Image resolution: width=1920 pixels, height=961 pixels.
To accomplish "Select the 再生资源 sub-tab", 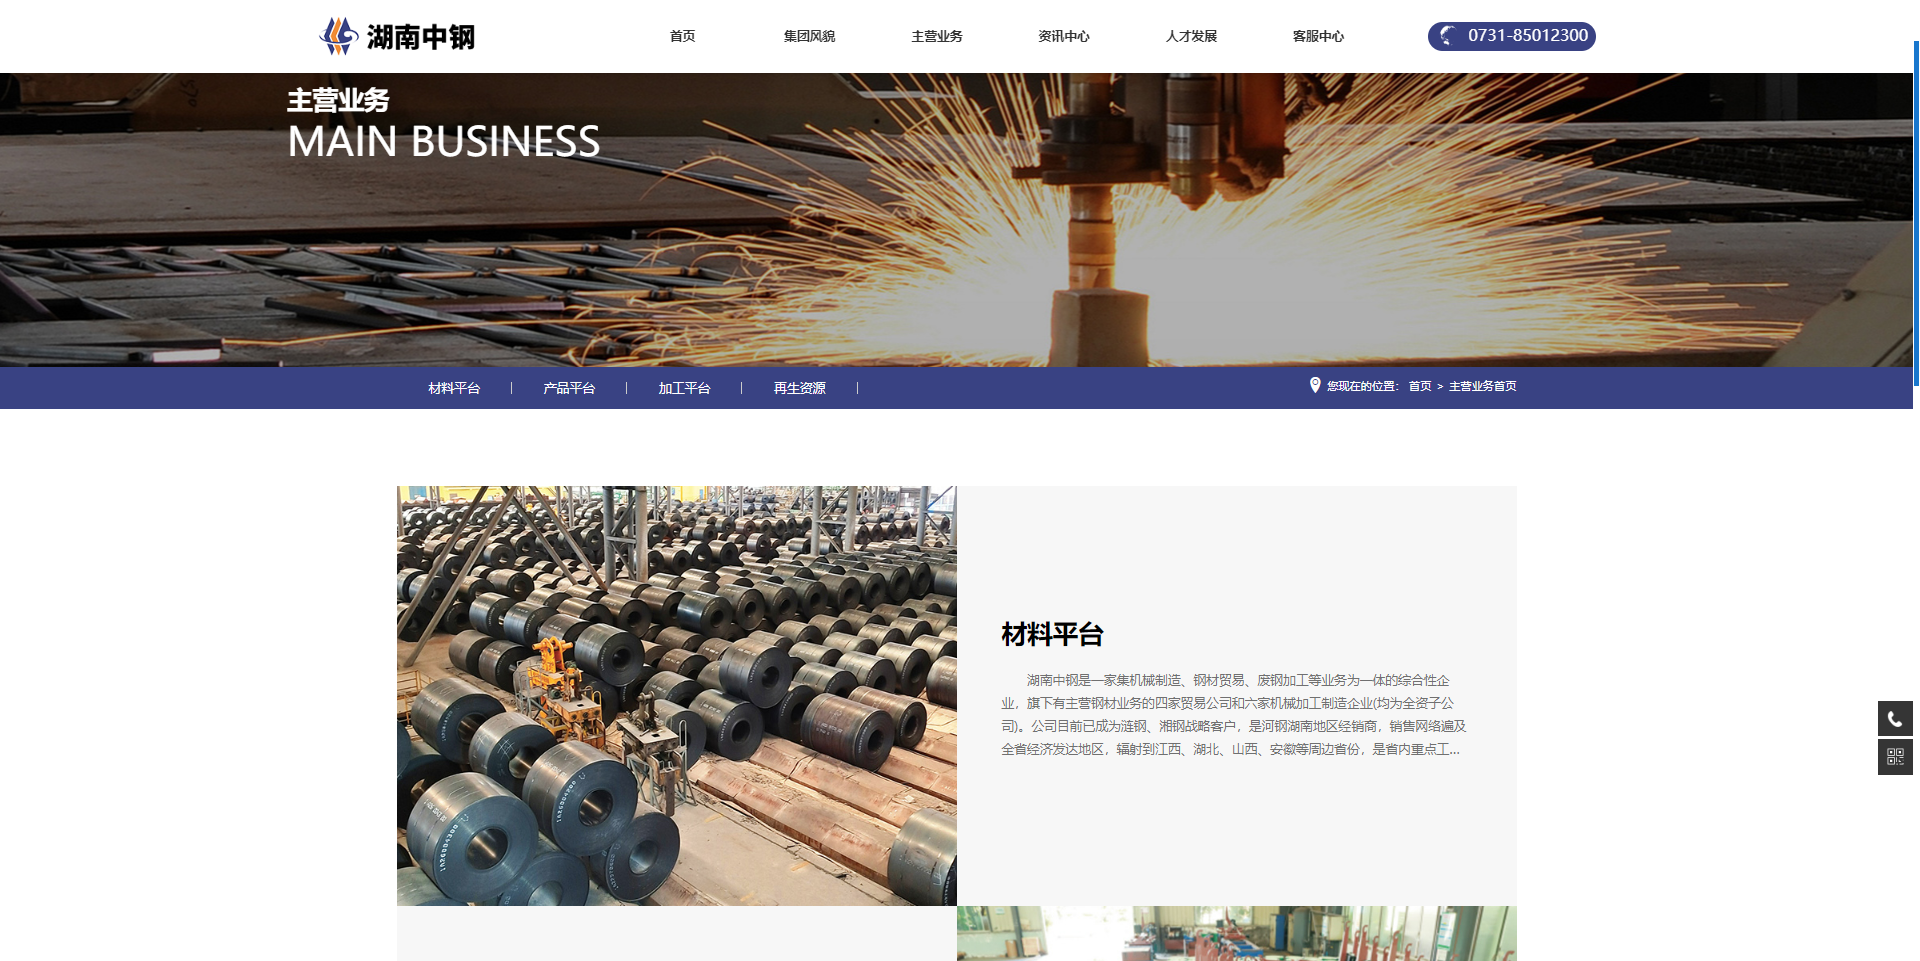I will coord(799,388).
